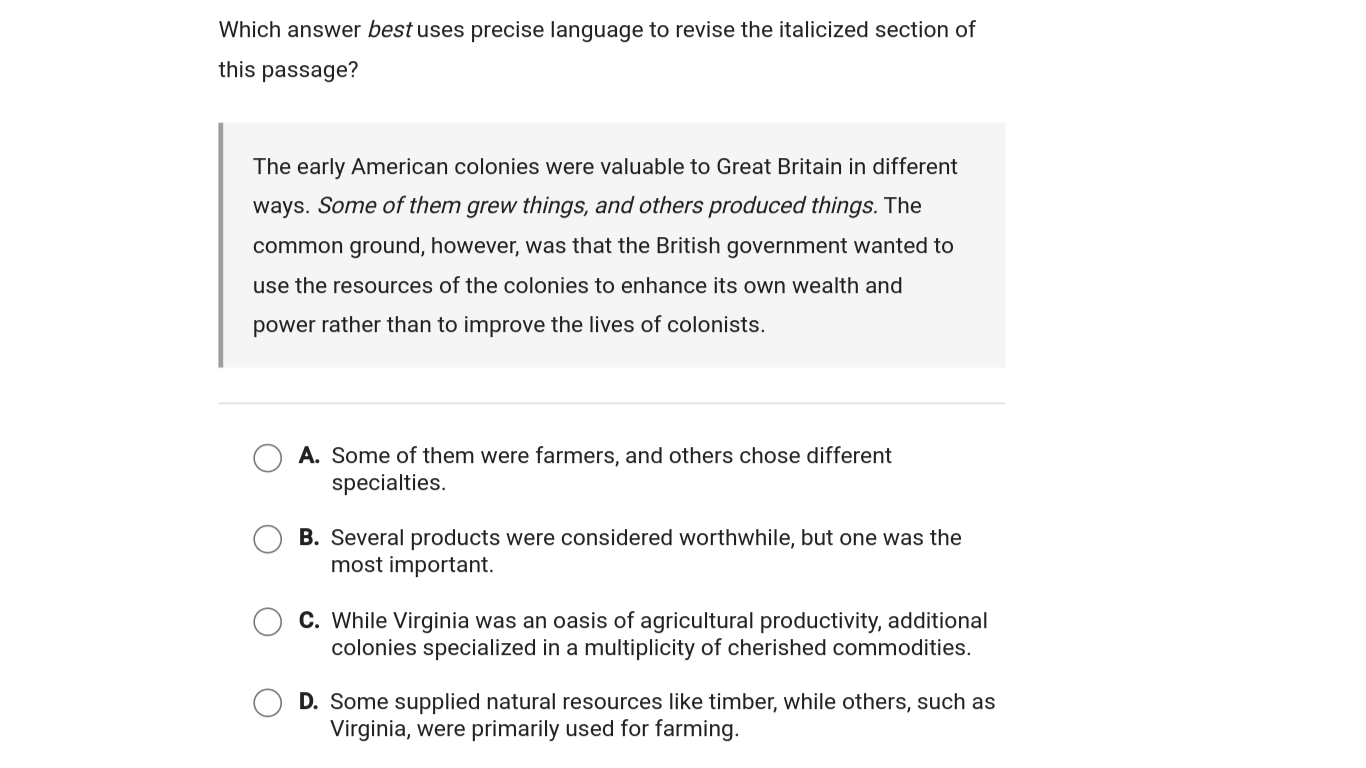Click the horizontal divider above the answer choices
1366x768 pixels.
(x=612, y=404)
